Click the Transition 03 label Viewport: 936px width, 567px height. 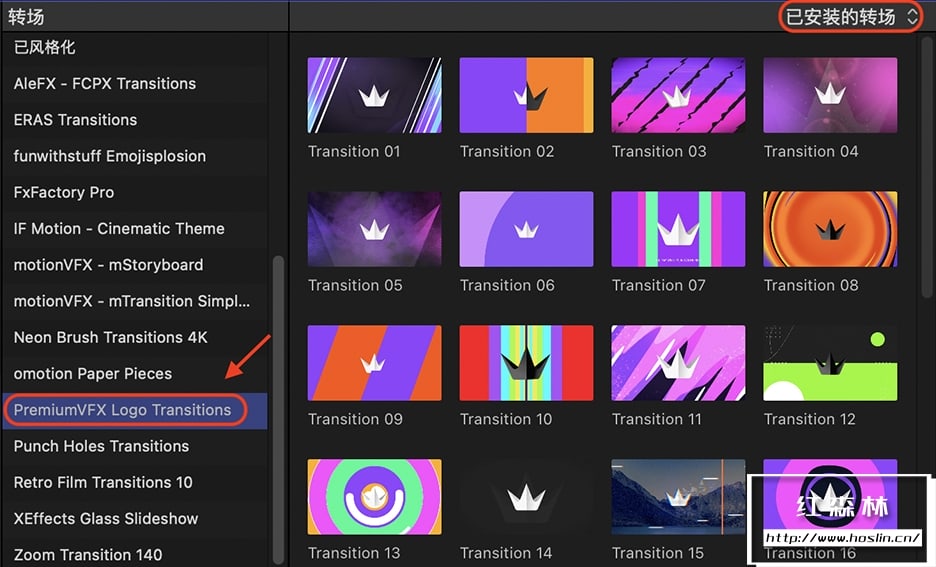tap(659, 152)
